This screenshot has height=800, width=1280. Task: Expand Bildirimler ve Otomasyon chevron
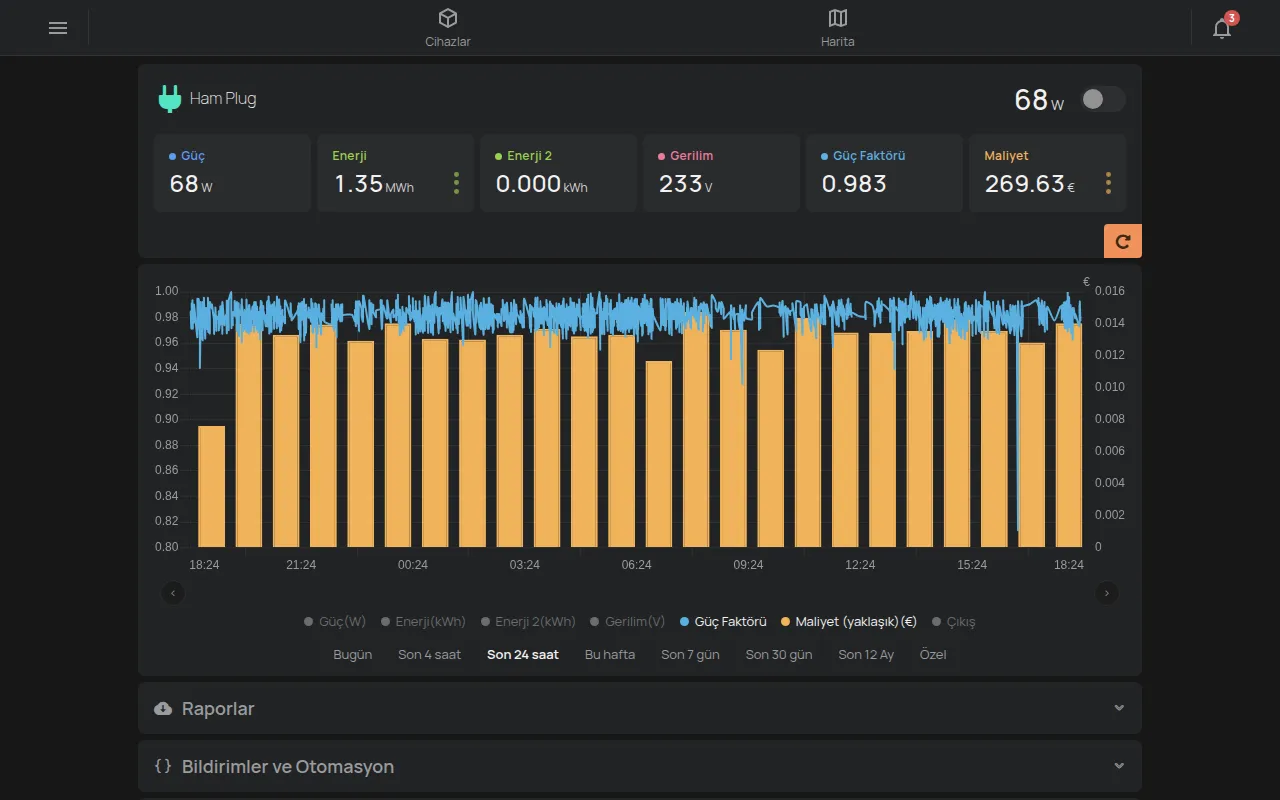(1119, 766)
